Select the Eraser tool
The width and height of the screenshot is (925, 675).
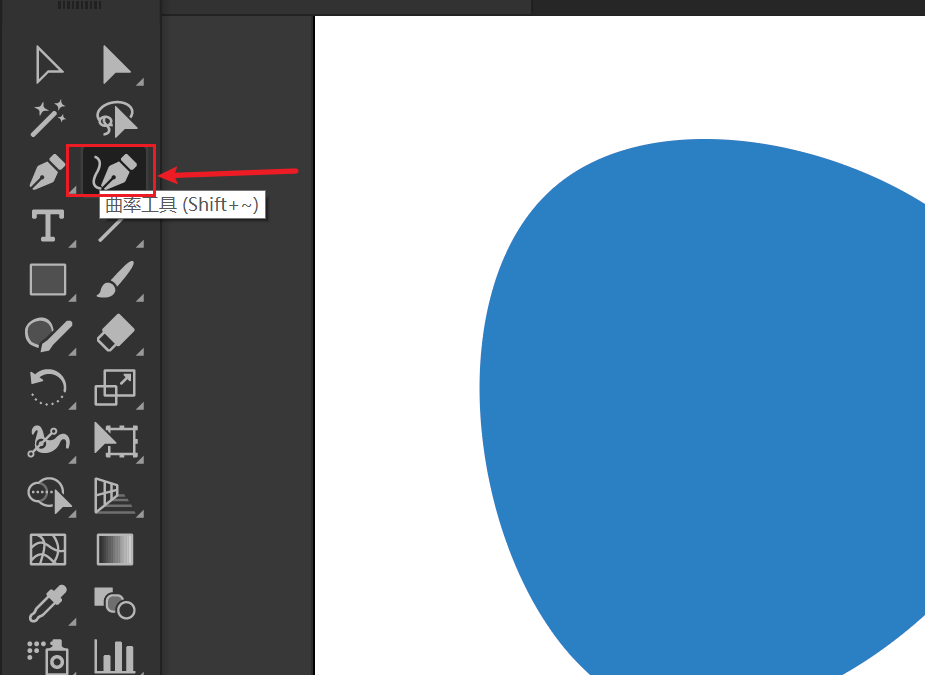tap(116, 333)
